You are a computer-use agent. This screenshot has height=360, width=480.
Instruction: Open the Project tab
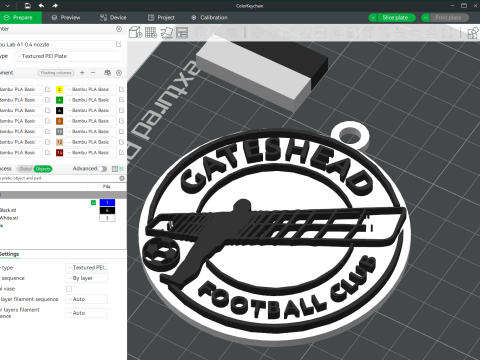coord(161,17)
